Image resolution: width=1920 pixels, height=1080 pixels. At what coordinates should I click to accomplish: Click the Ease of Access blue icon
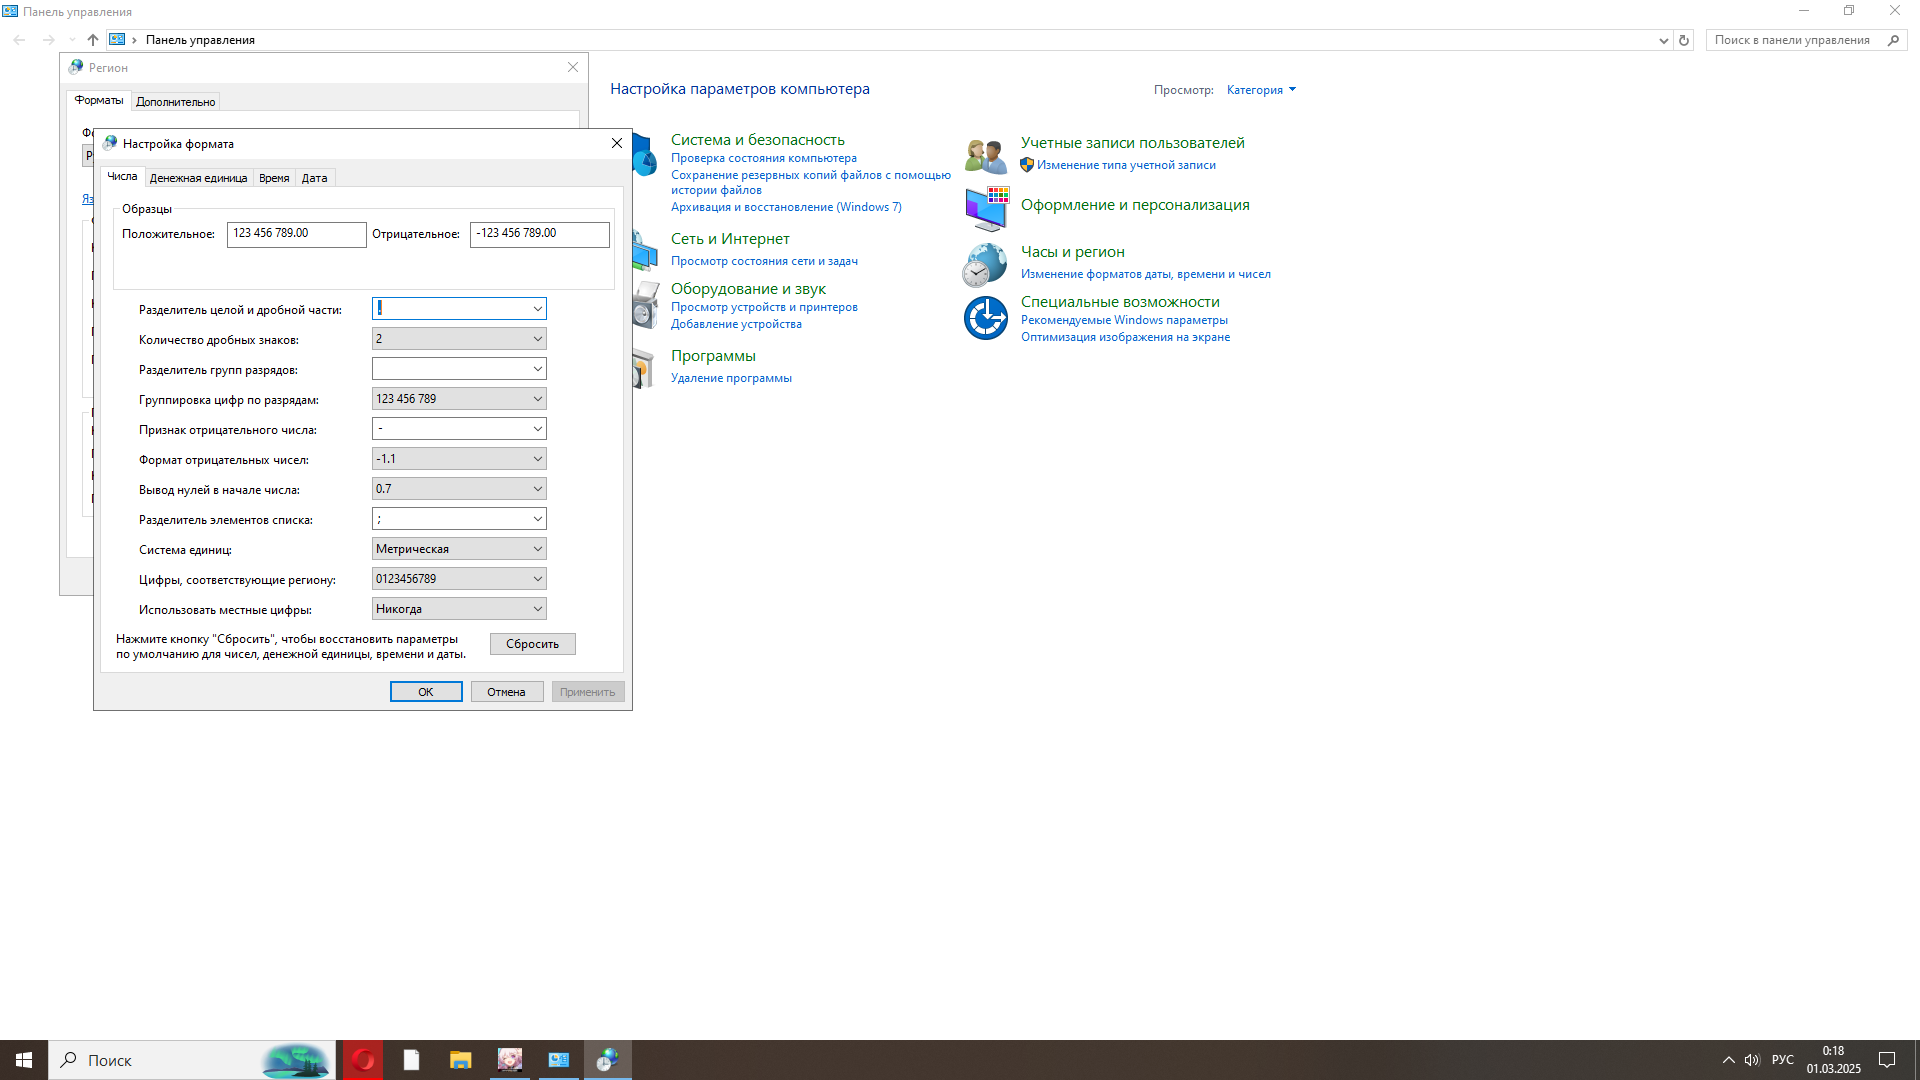[985, 318]
